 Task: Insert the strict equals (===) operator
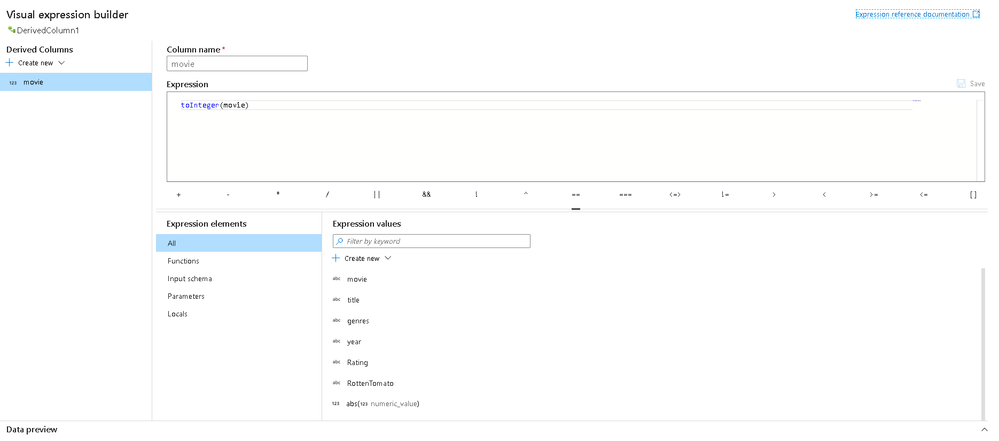626,194
